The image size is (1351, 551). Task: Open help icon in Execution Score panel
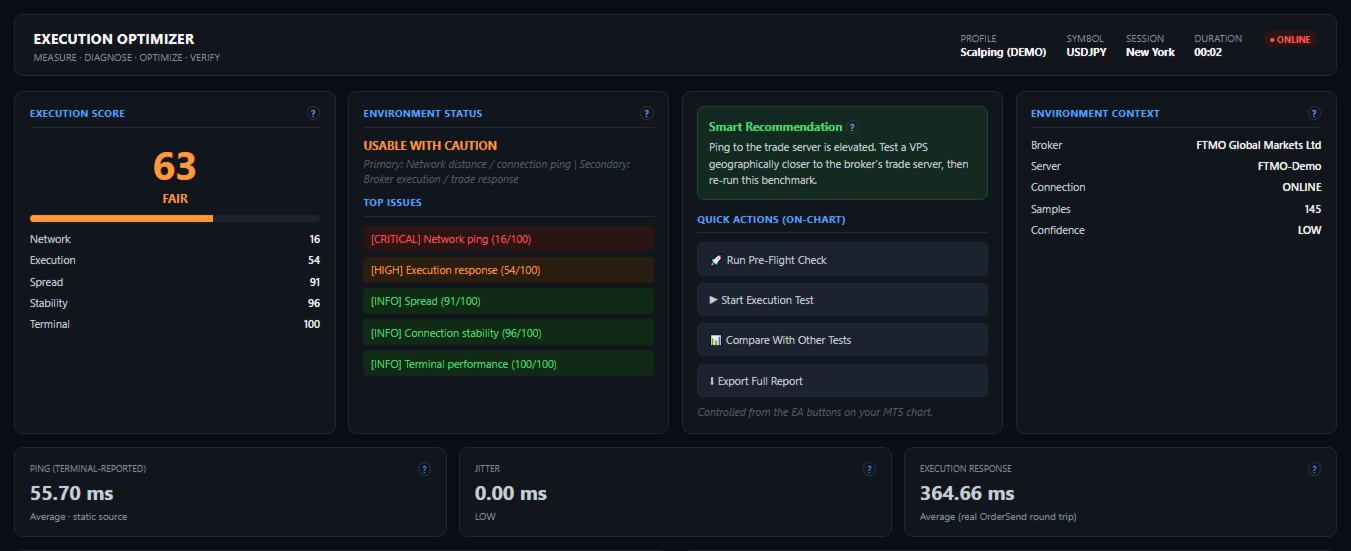click(314, 114)
